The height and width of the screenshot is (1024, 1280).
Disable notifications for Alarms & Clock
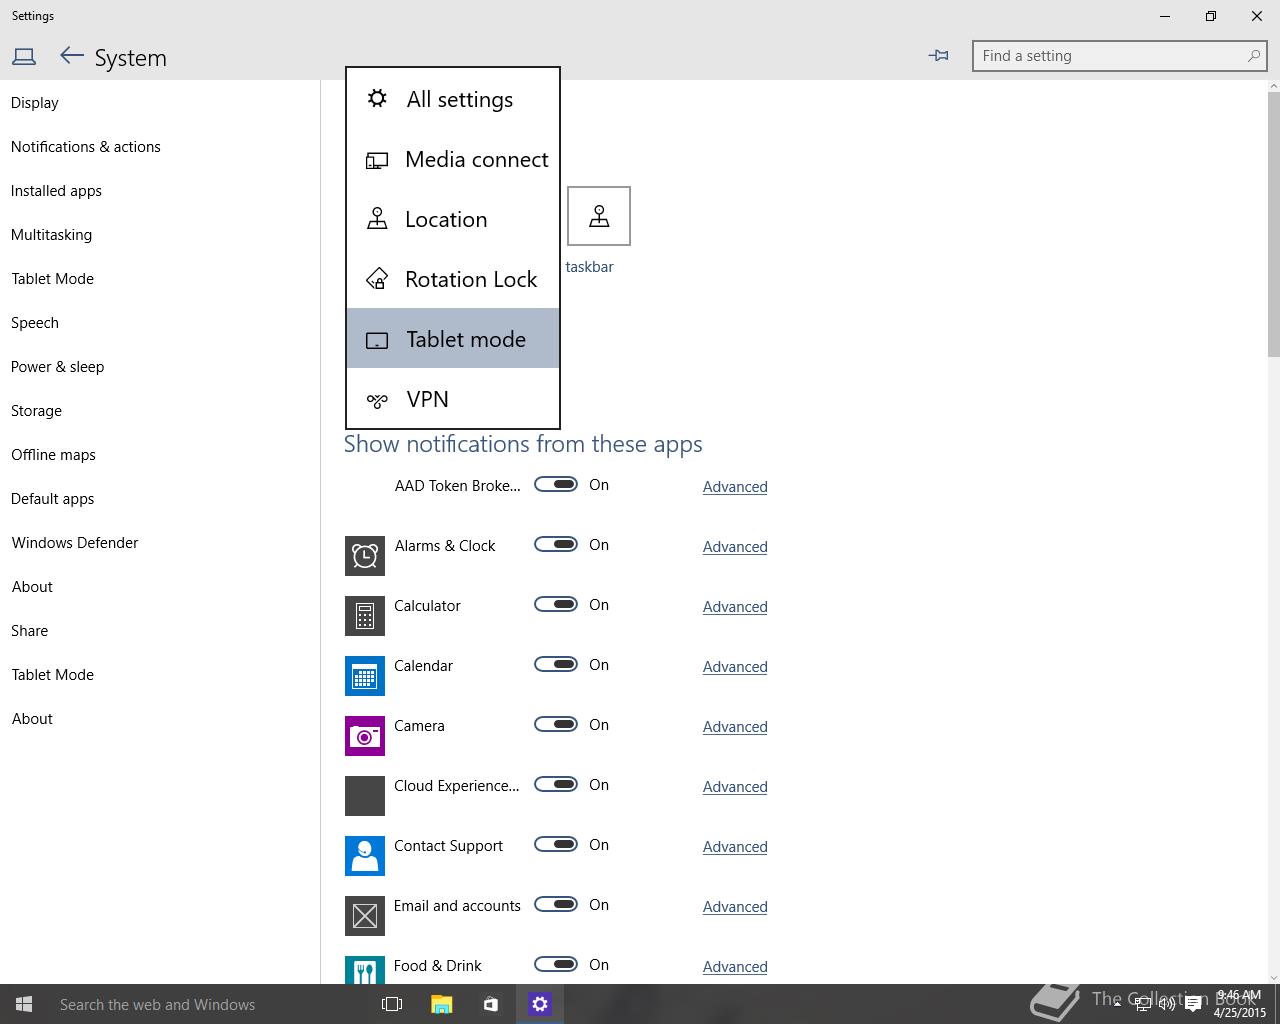tap(556, 545)
